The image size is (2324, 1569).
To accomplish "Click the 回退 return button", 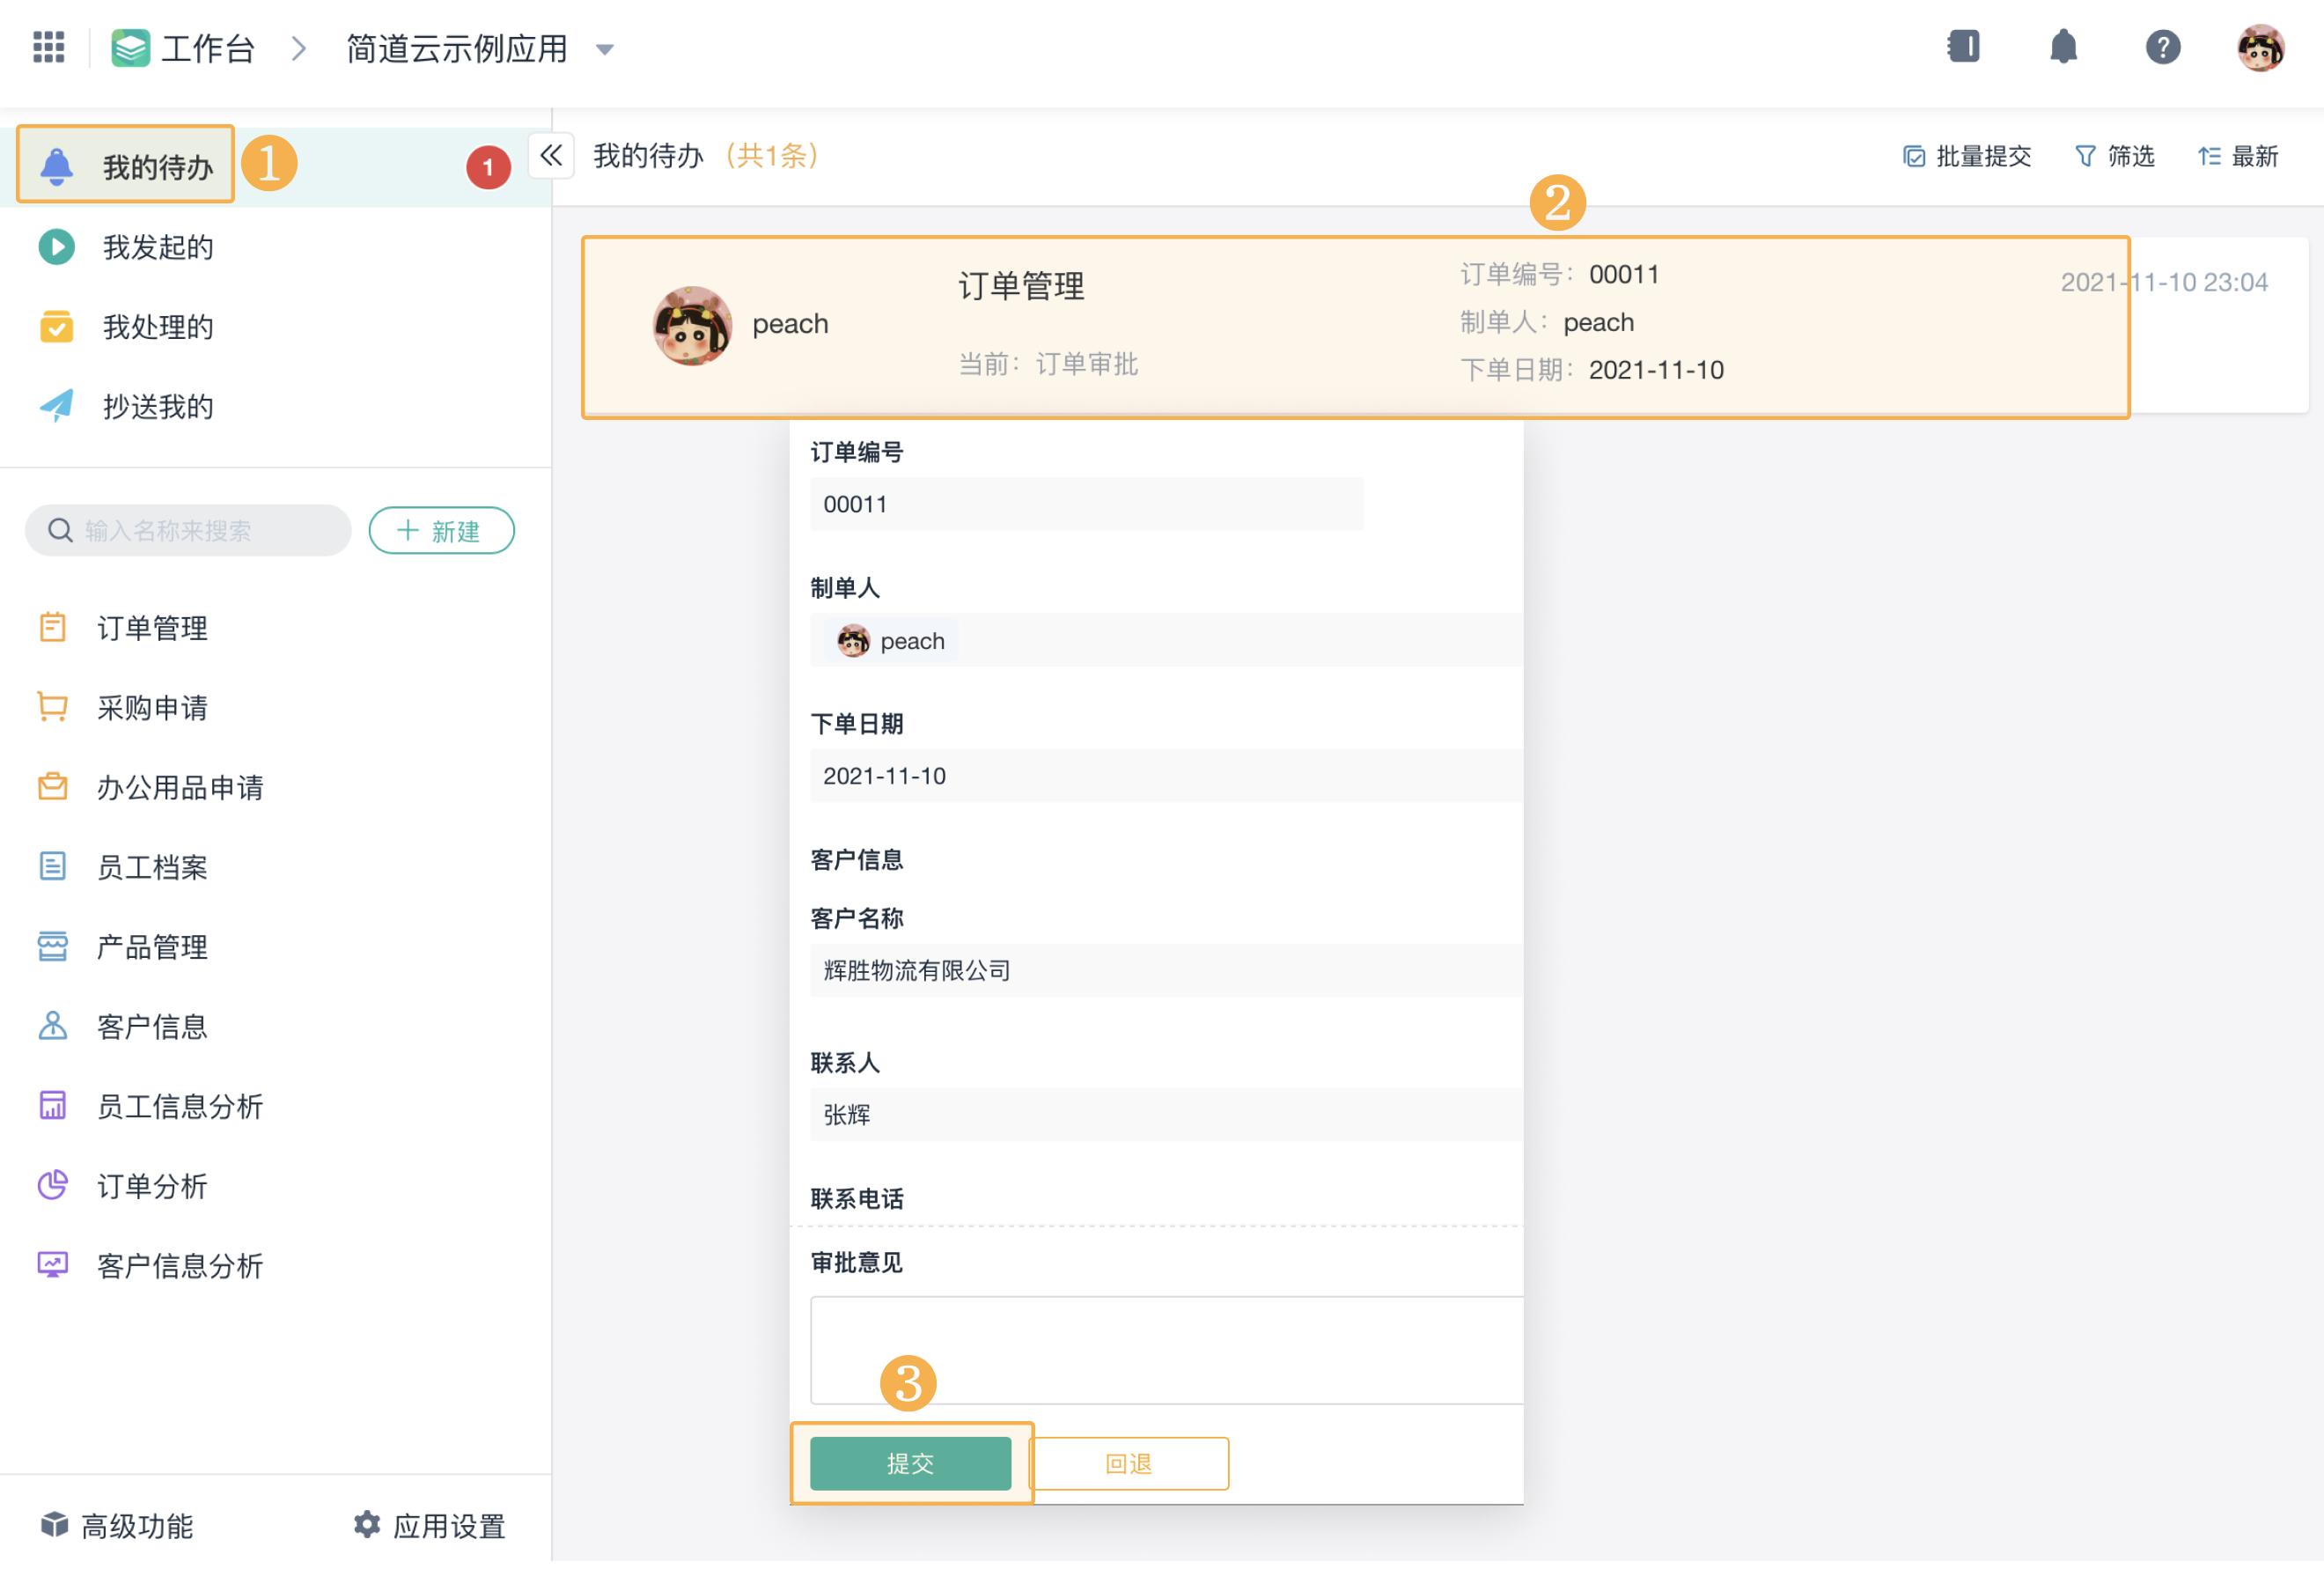I will 1128,1463.
